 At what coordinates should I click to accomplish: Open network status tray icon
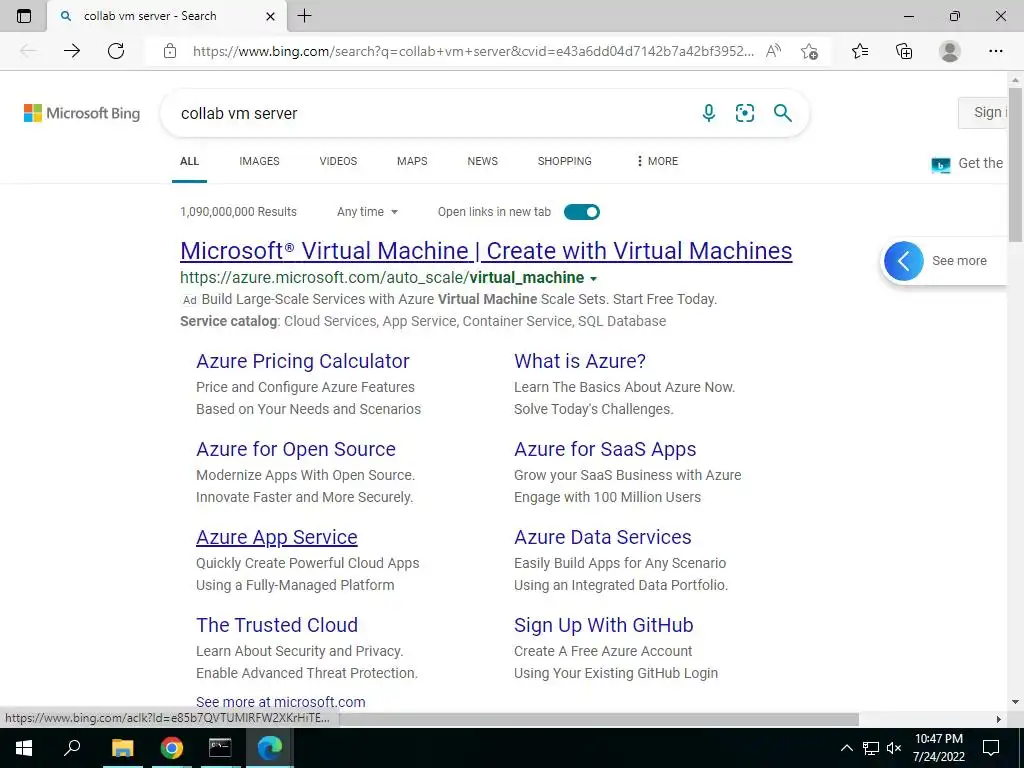871,748
